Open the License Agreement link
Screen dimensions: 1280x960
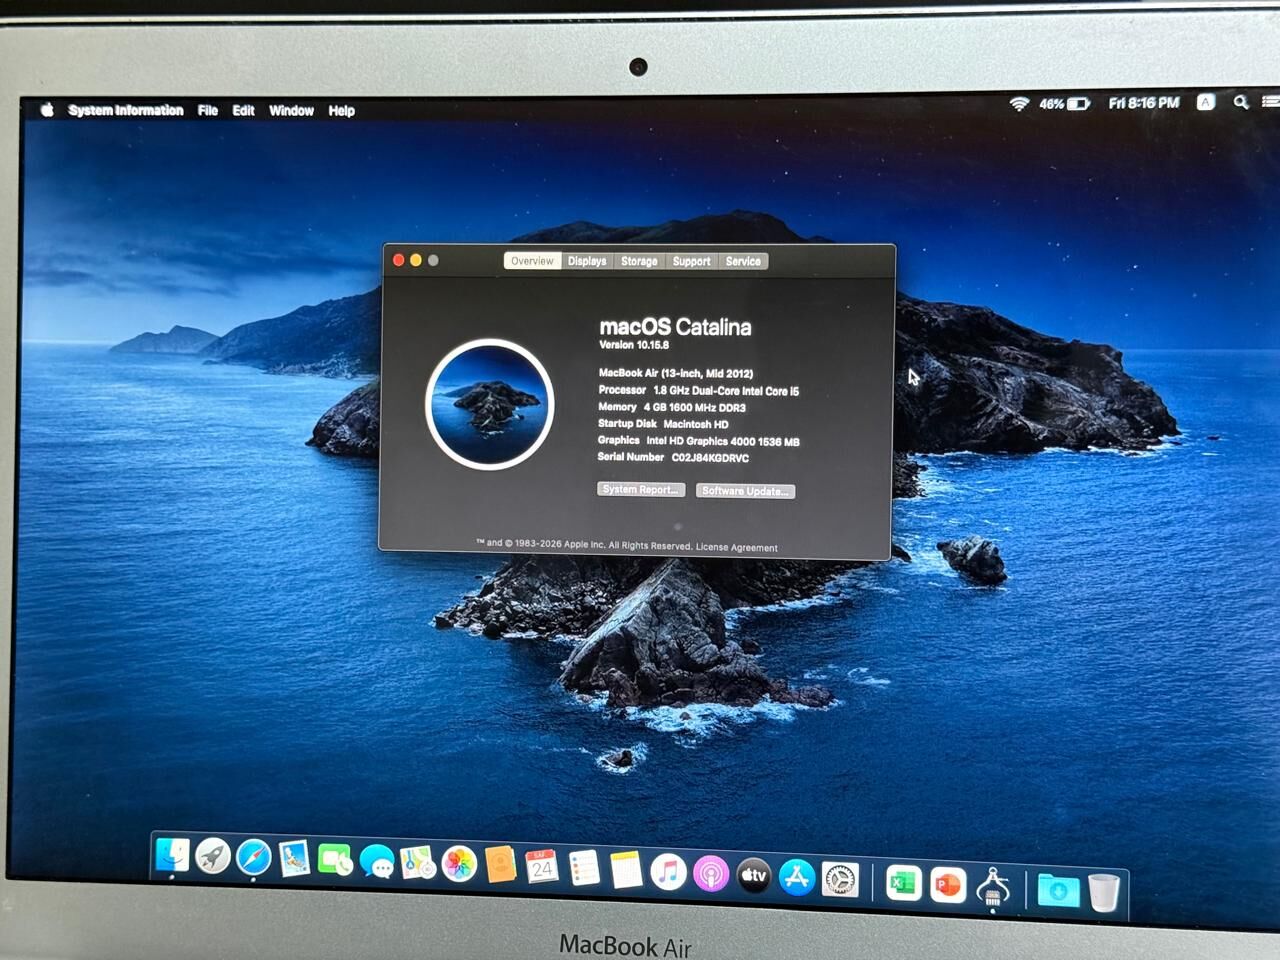coord(737,548)
